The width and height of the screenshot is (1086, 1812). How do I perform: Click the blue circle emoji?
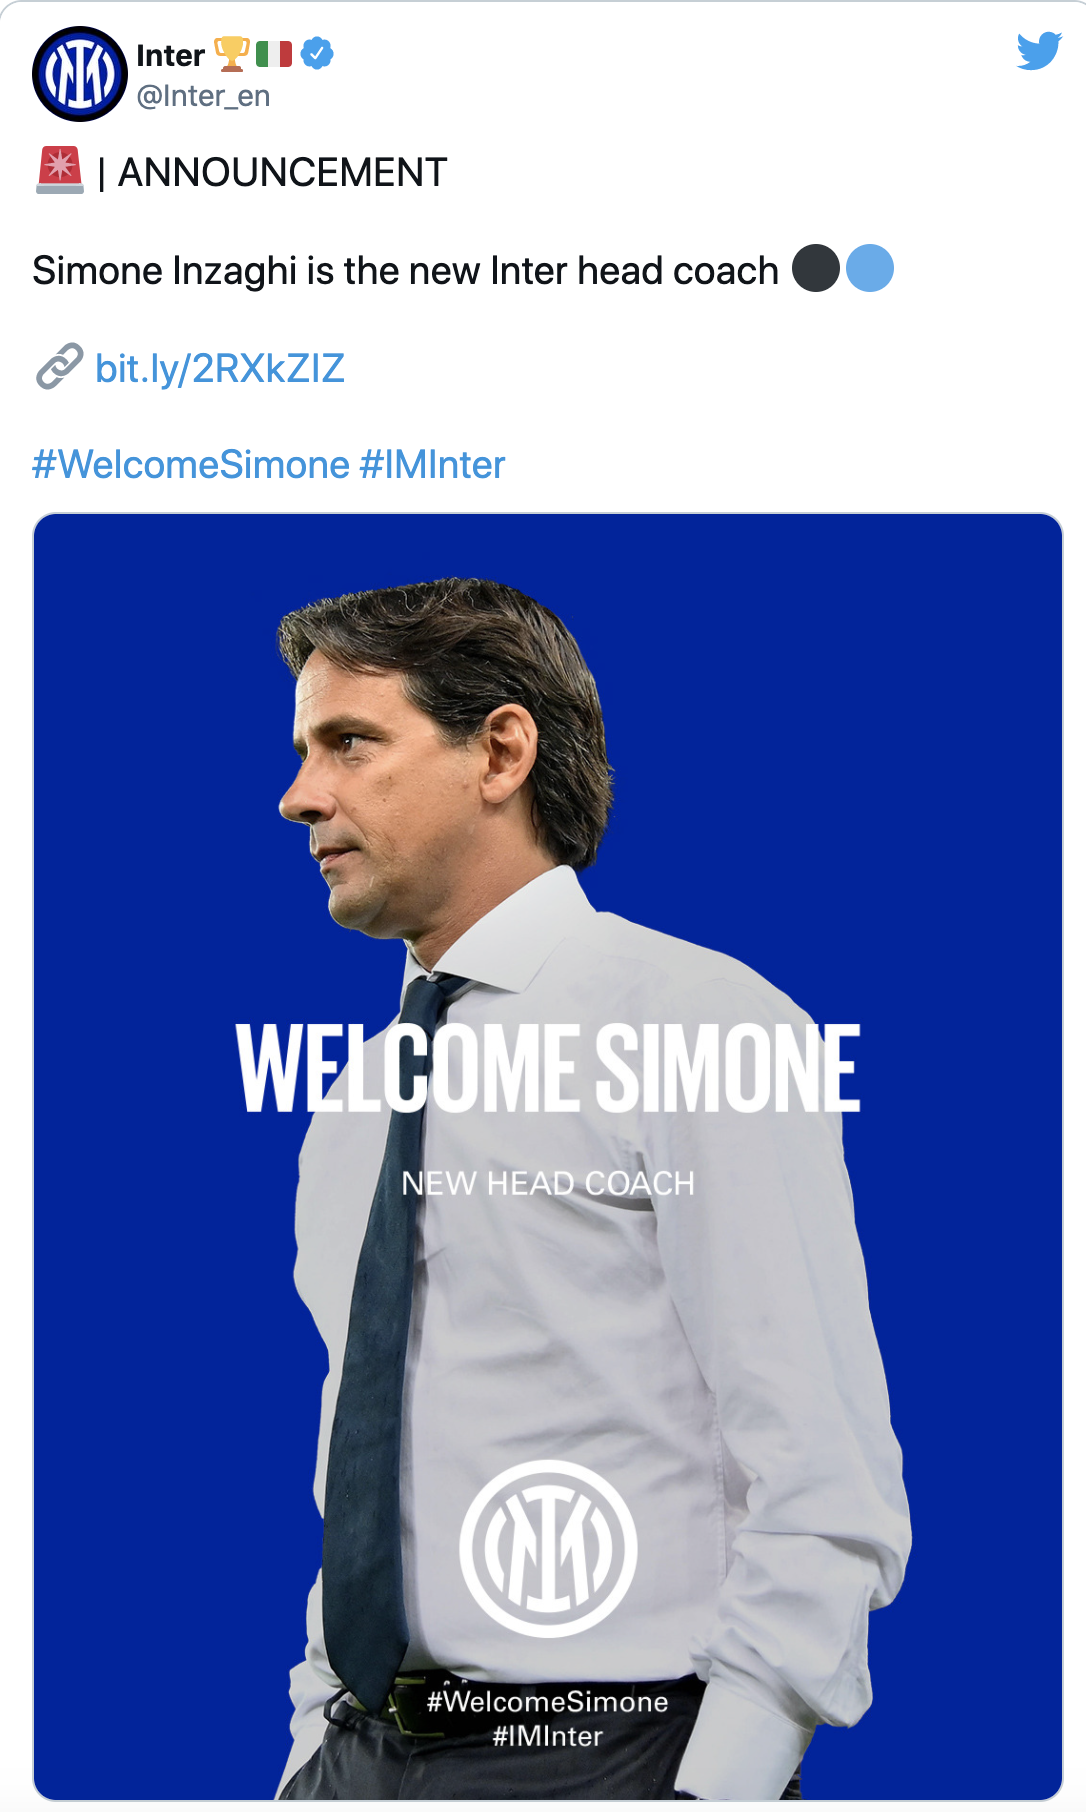[869, 269]
